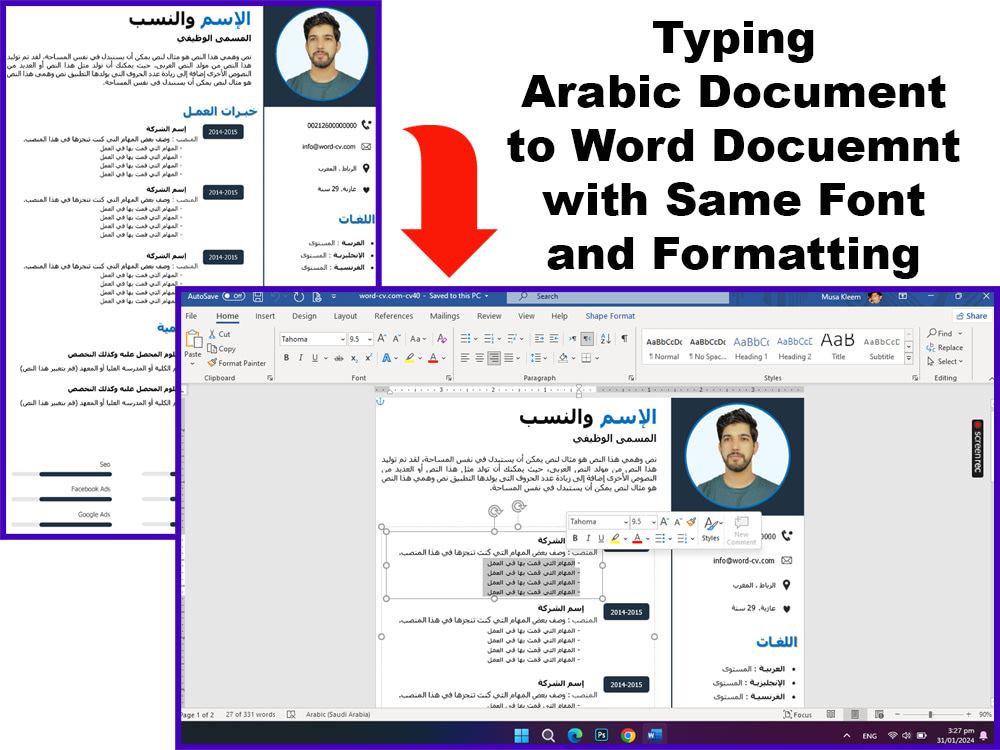Image resolution: width=1000 pixels, height=750 pixels.
Task: Toggle Bold in the floating mini toolbar
Action: 576,538
